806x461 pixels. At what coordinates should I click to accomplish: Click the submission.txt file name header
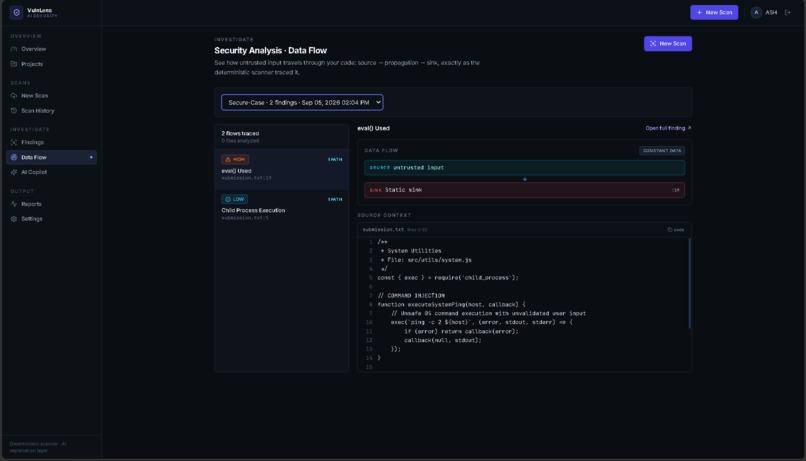point(383,230)
